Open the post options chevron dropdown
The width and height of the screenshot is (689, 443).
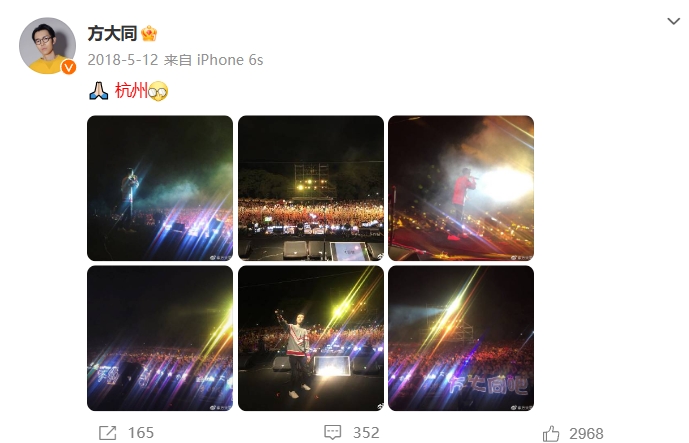[673, 21]
